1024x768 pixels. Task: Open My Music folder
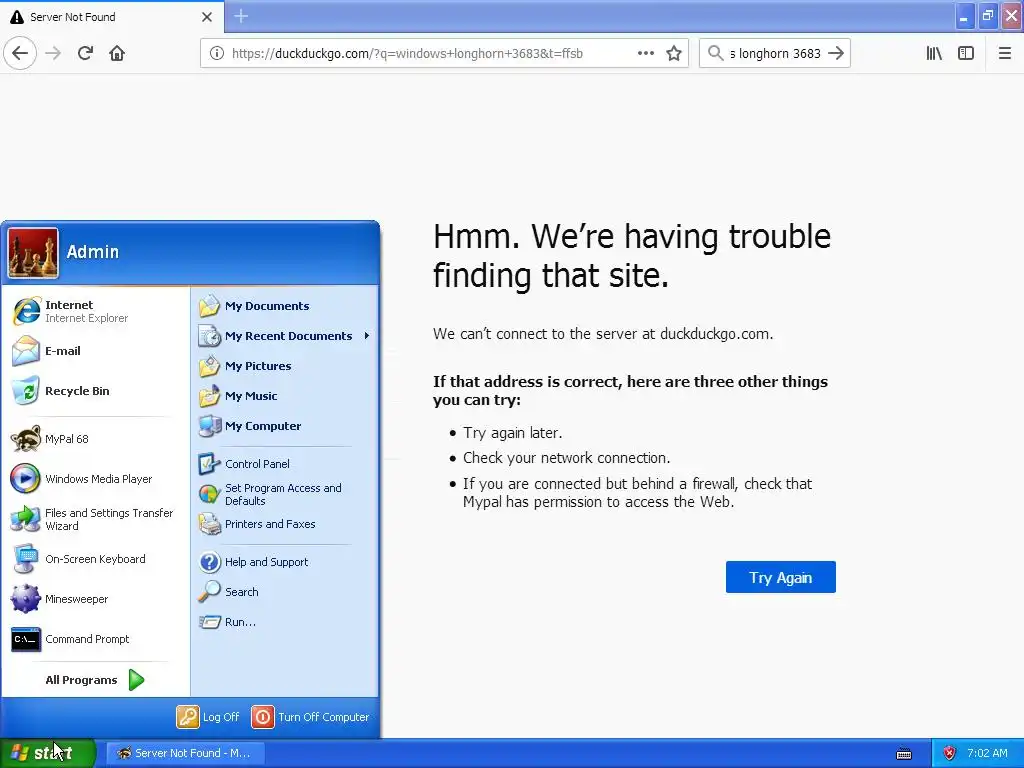tap(285, 396)
